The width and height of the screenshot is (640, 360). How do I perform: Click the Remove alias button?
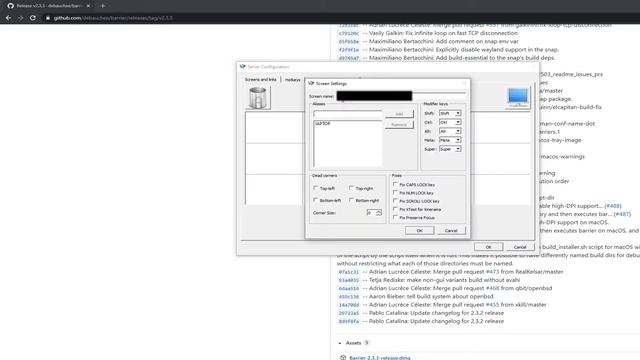coord(399,124)
